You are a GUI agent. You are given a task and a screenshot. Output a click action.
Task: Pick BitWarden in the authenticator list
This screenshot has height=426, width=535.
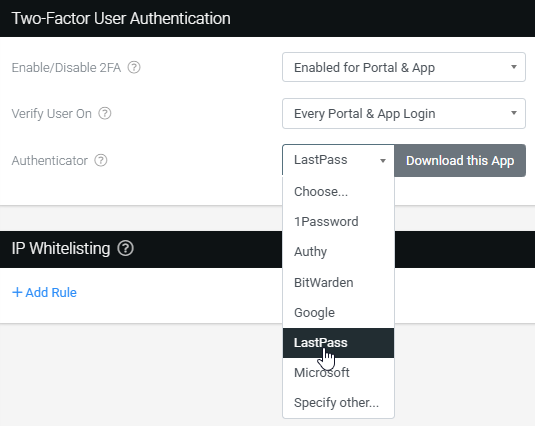[338, 282]
